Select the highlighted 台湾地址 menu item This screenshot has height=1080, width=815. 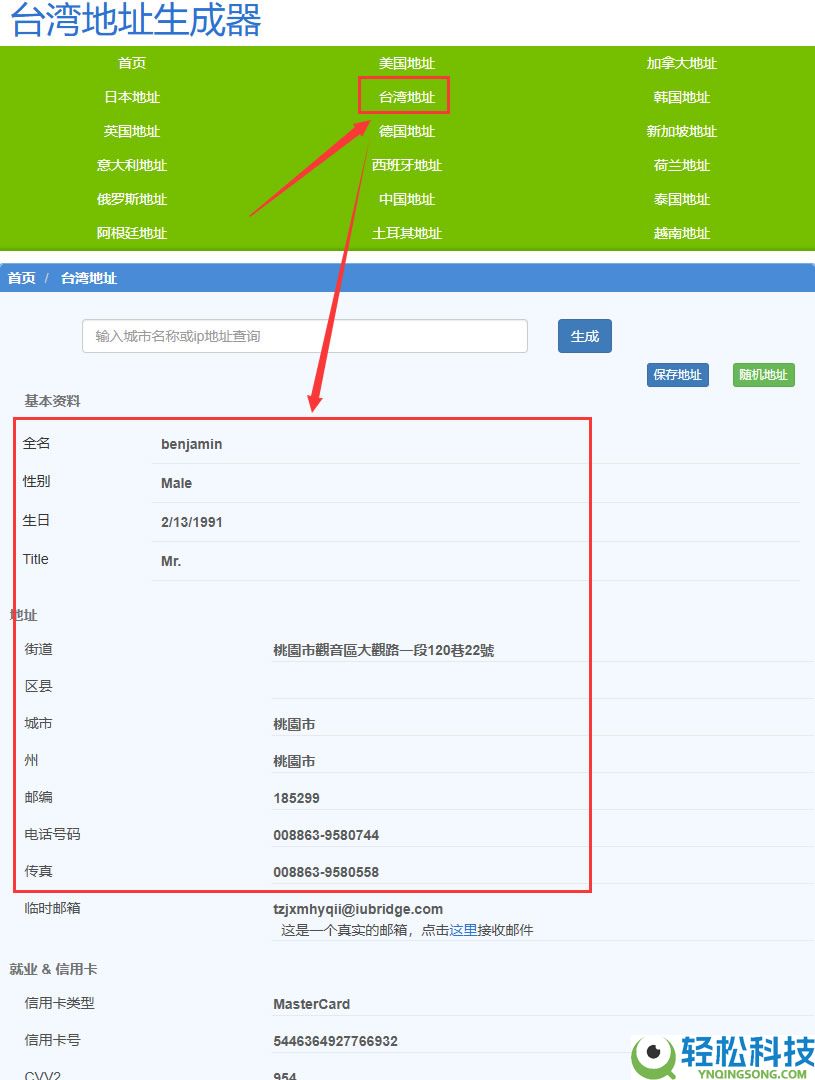404,97
